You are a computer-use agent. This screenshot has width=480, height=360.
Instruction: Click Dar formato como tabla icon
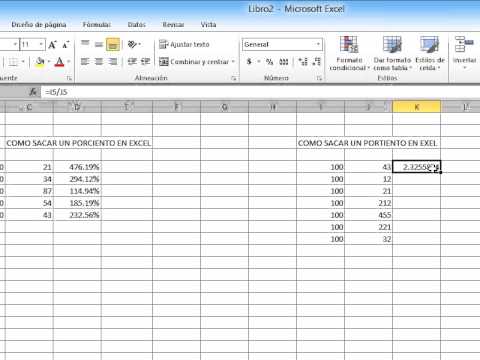coord(392,53)
